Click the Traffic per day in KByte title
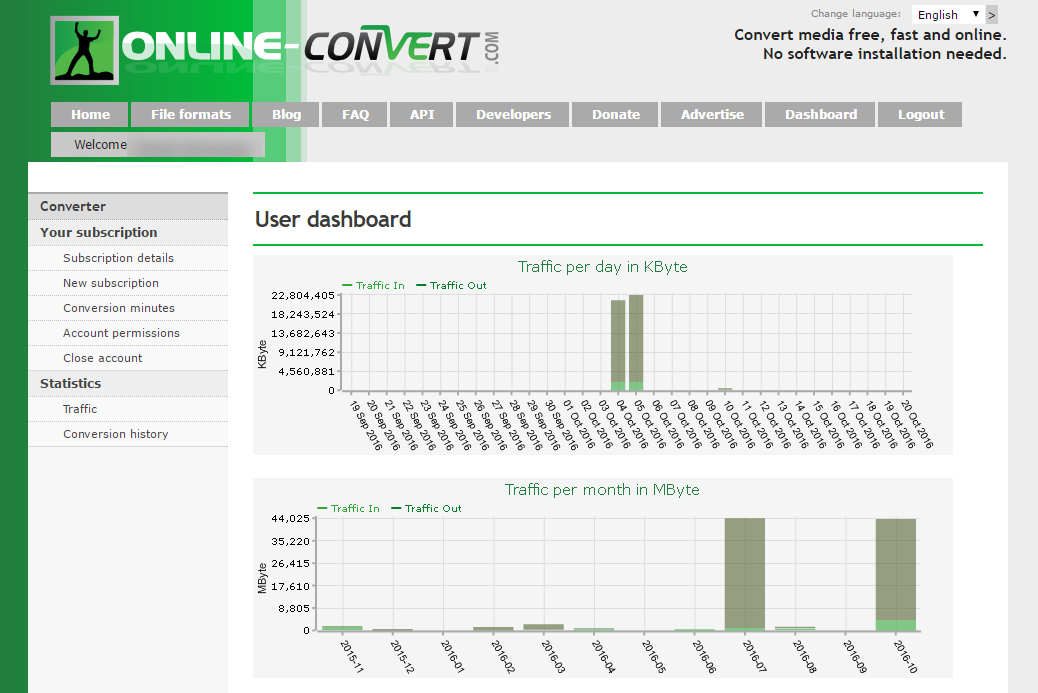Viewport: 1038px width, 693px height. tap(602, 267)
